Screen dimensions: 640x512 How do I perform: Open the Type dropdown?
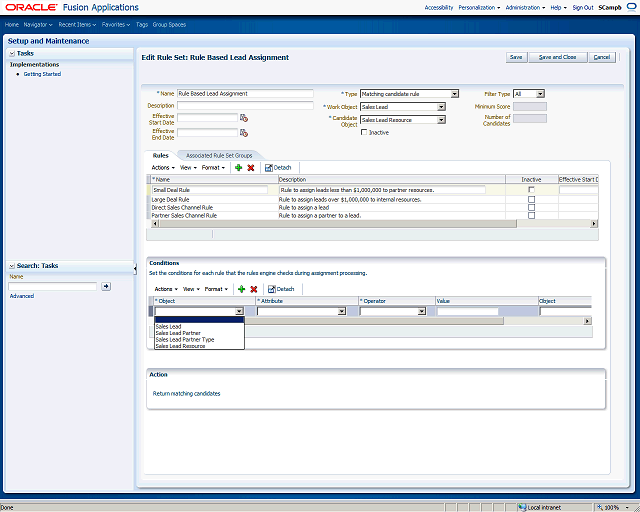point(455,94)
